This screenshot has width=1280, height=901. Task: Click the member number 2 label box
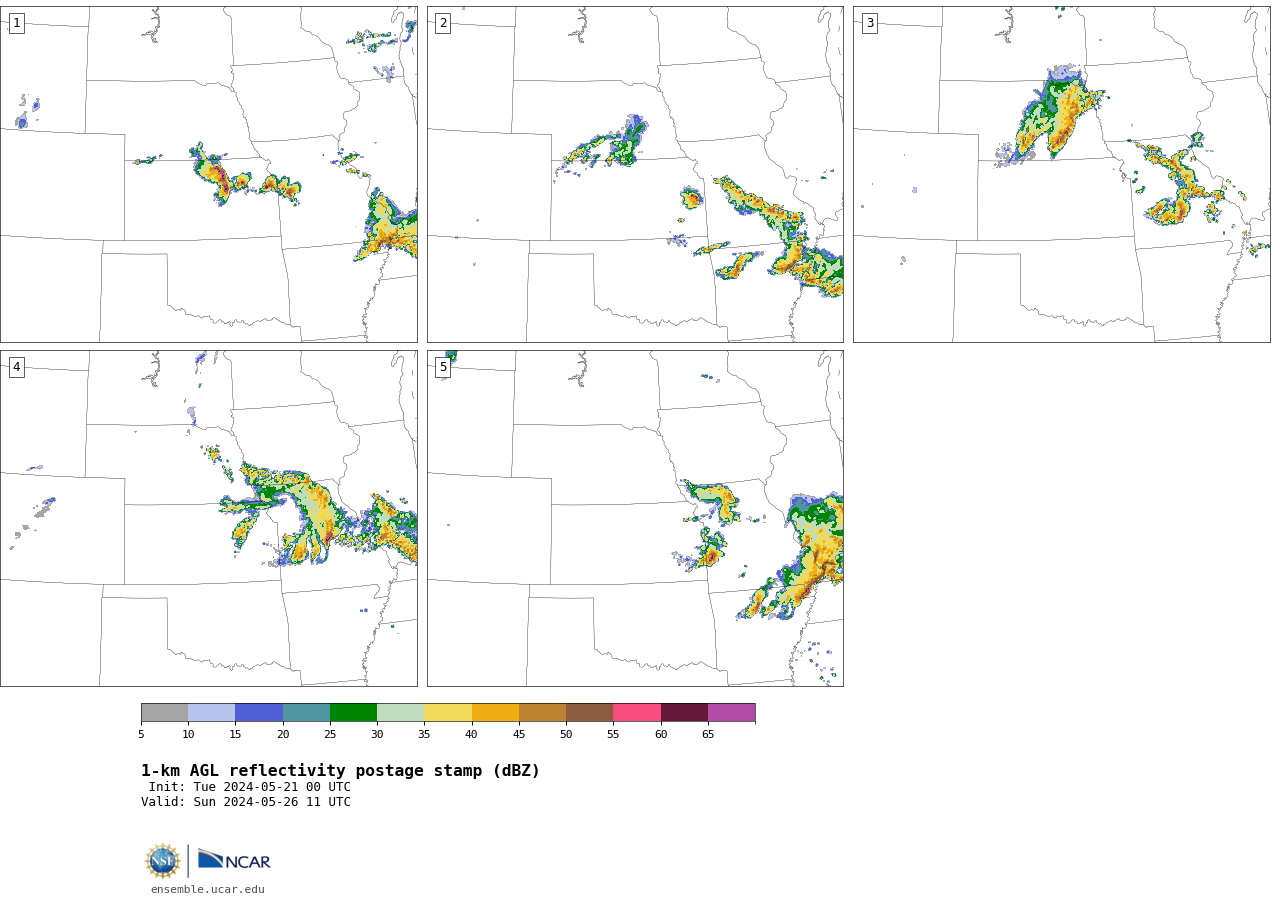point(443,23)
